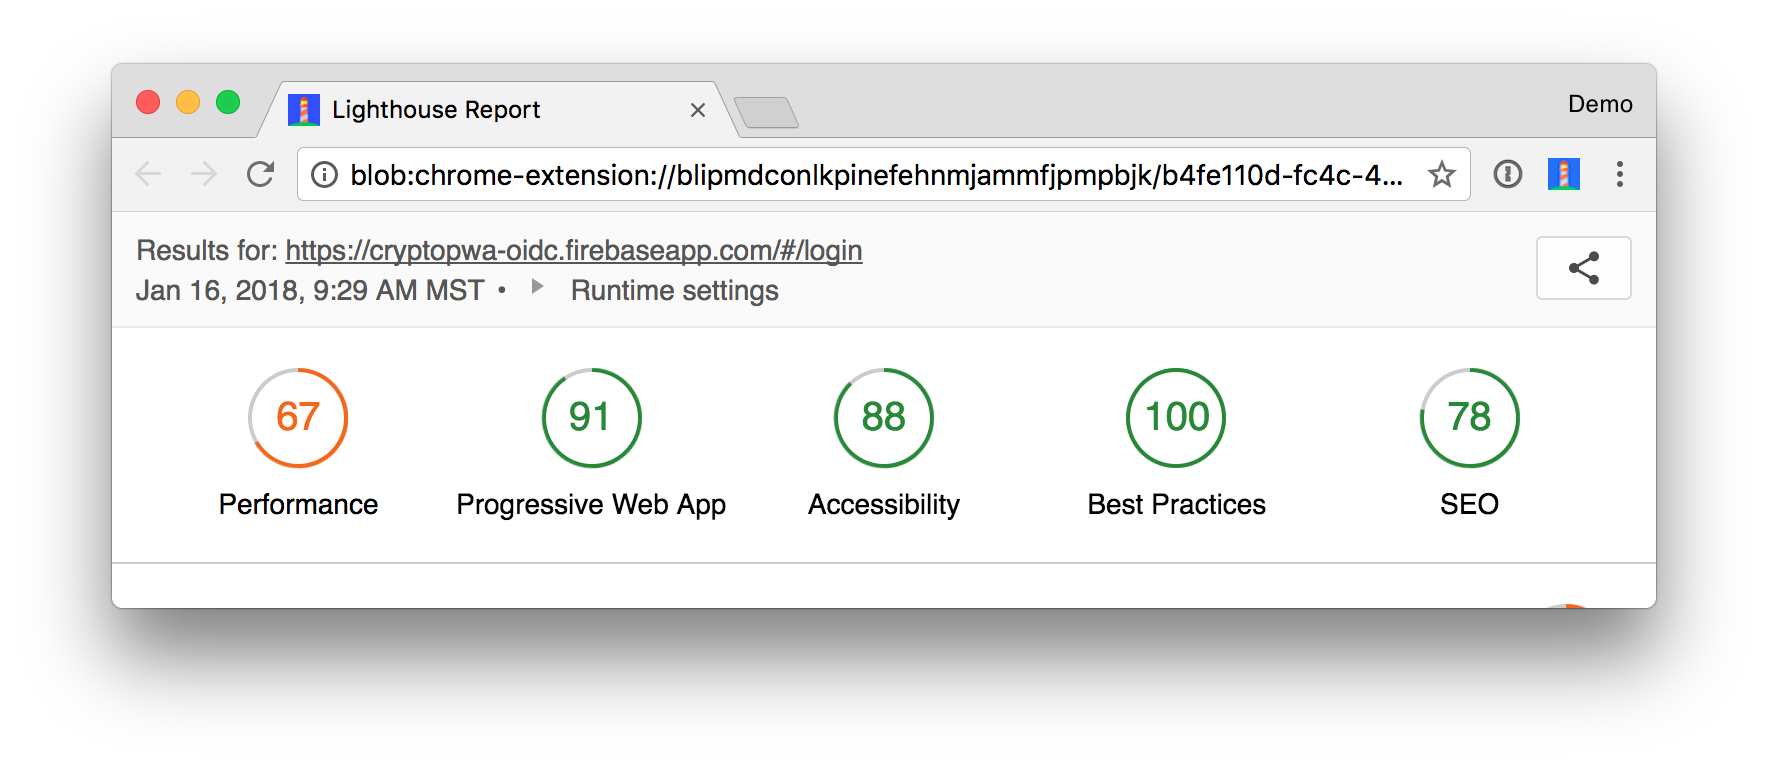Close the Lighthouse Report tab
Image resolution: width=1768 pixels, height=768 pixels.
698,110
